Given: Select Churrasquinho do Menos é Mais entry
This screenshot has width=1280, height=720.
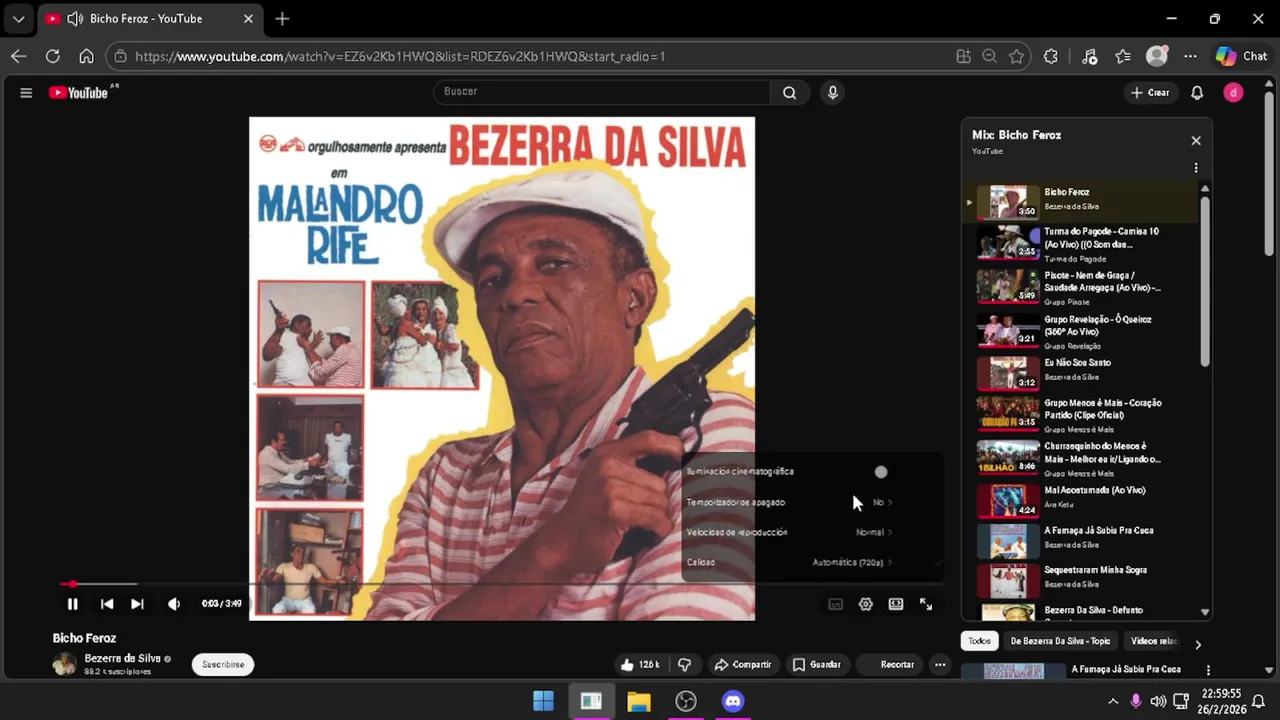Looking at the screenshot, I should tap(1080, 458).
